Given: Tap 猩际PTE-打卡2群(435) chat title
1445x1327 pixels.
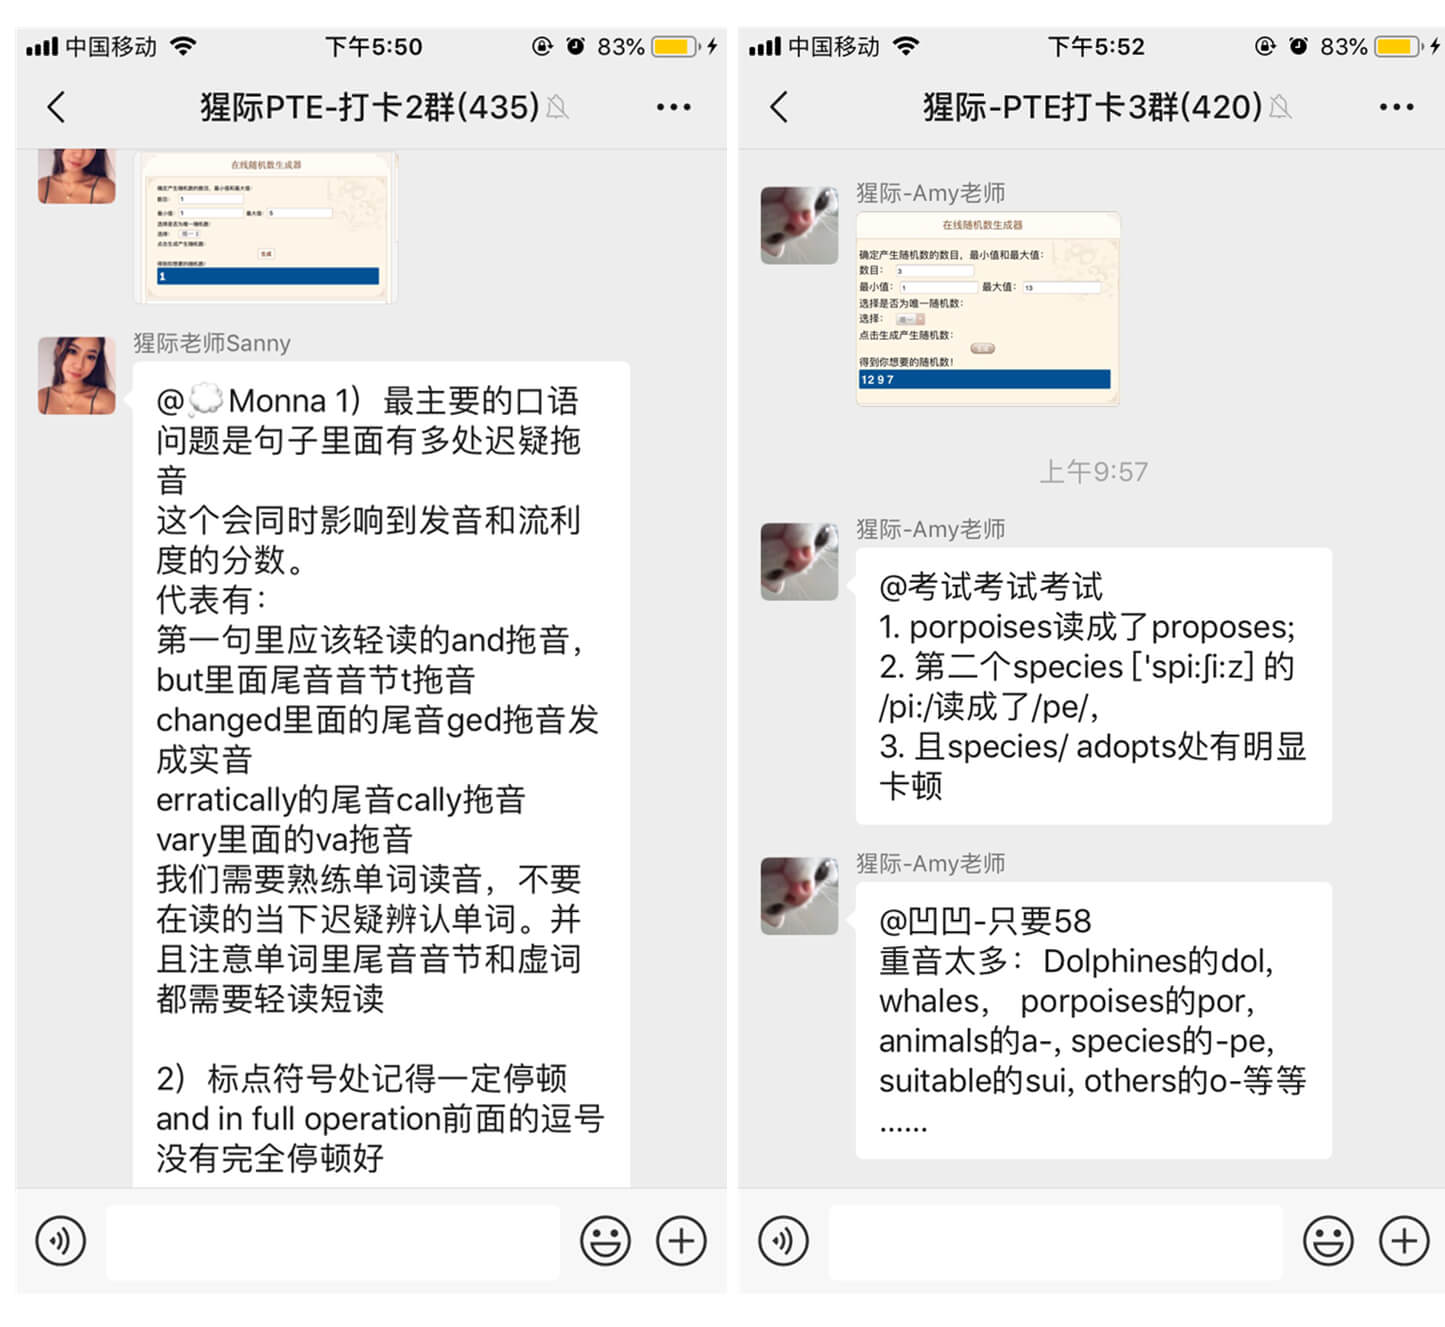Looking at the screenshot, I should [x=370, y=107].
